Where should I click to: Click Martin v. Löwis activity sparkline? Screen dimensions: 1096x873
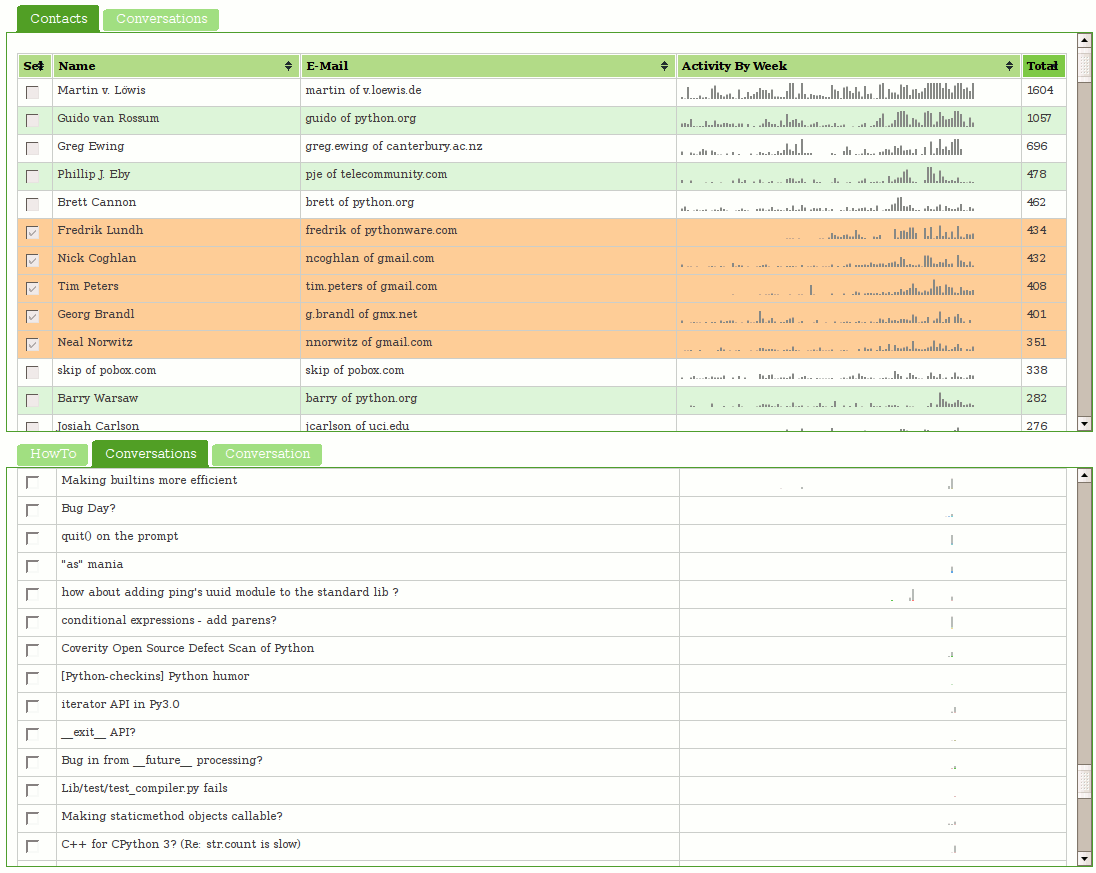828,92
